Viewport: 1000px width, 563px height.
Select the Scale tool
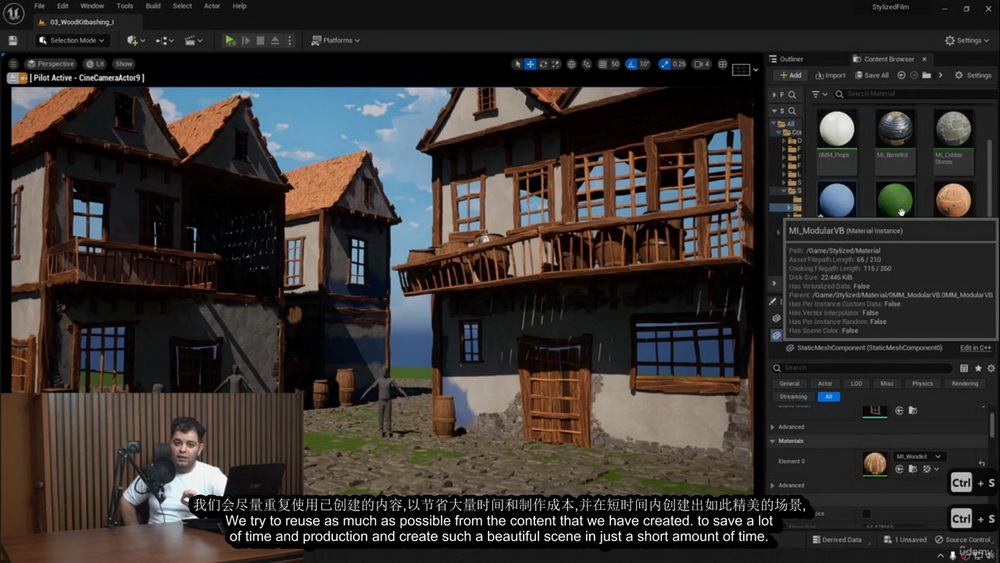[x=555, y=64]
